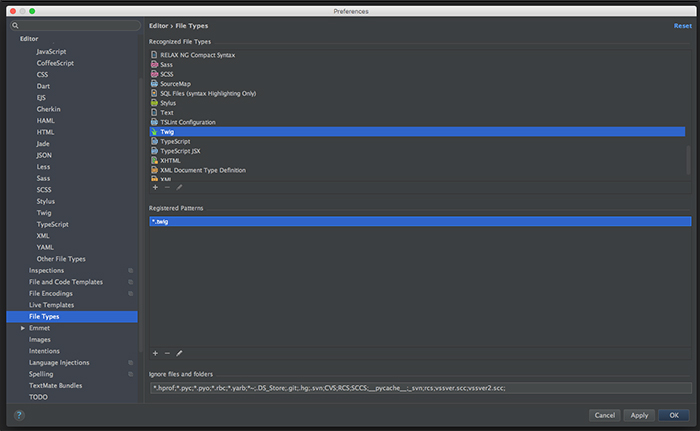Screen dimensions: 700x431
Task: Edit the selected recognized file type
Action: tap(179, 188)
